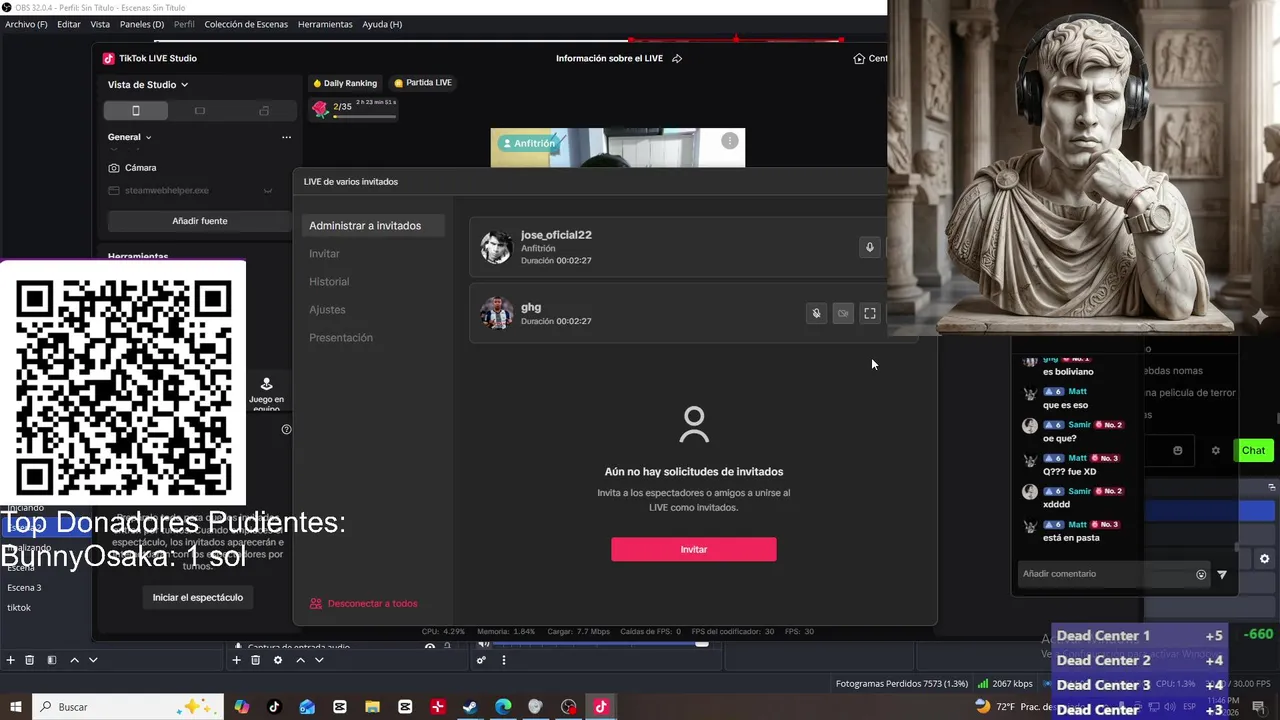Open OBS scene filters icon
The image size is (1280, 720).
52,660
